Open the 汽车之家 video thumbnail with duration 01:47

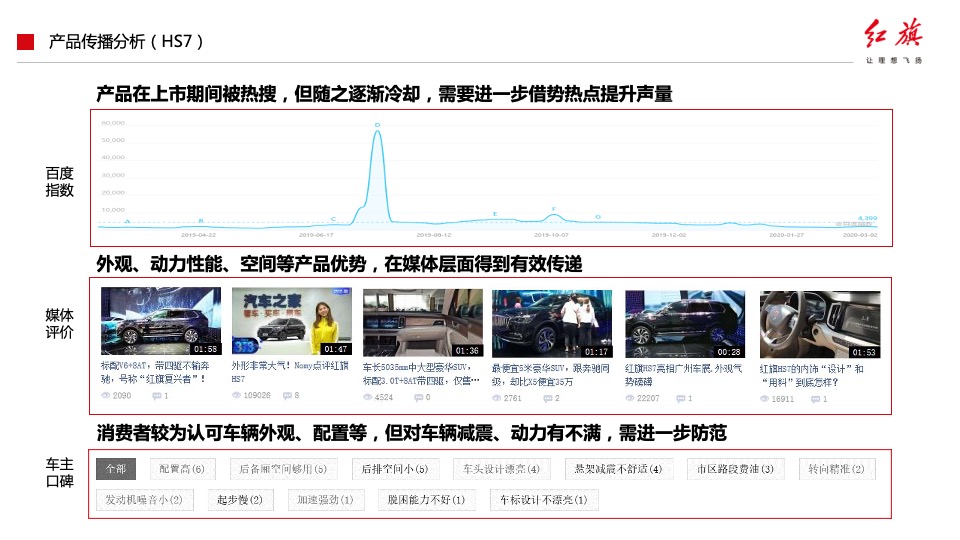click(x=291, y=321)
